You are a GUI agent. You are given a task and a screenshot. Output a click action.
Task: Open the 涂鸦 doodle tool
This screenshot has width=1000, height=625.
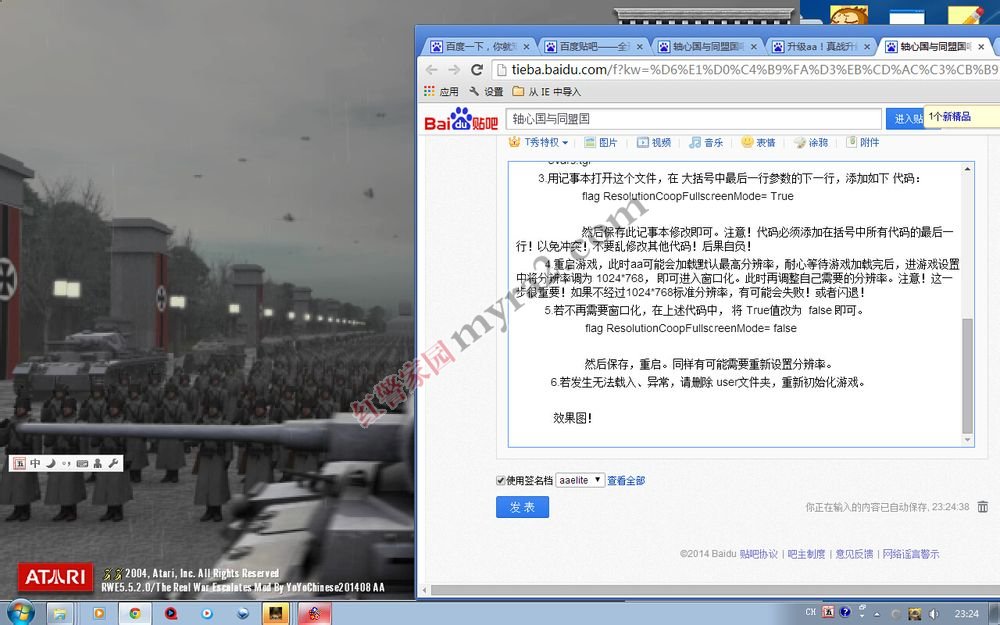(811, 142)
